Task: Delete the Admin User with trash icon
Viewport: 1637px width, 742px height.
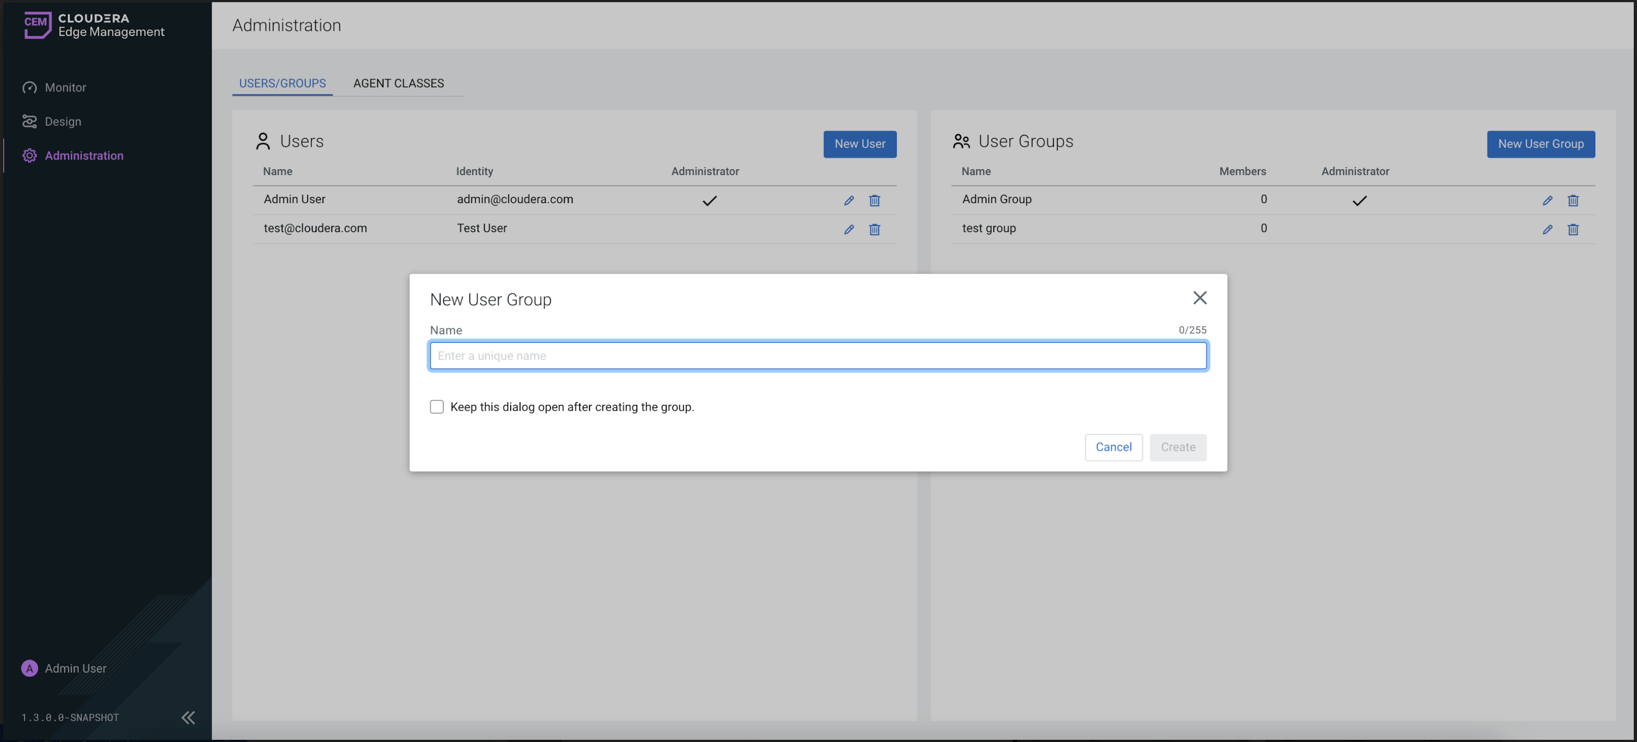Action: (x=874, y=201)
